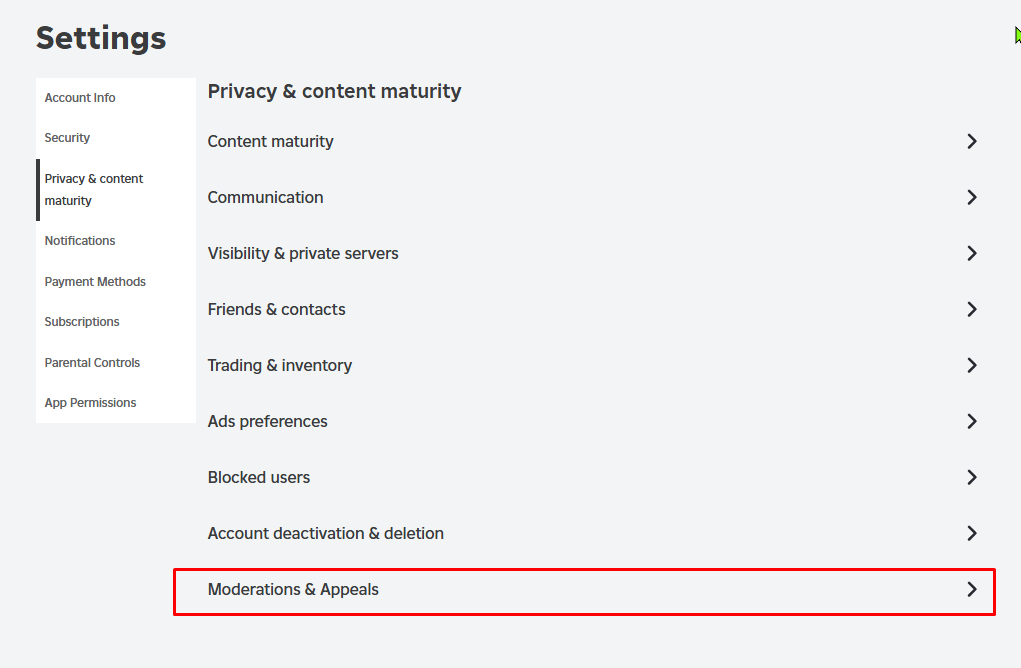Screen dimensions: 1021x668
Task: Expand the Blocked users chevron
Action: (971, 477)
